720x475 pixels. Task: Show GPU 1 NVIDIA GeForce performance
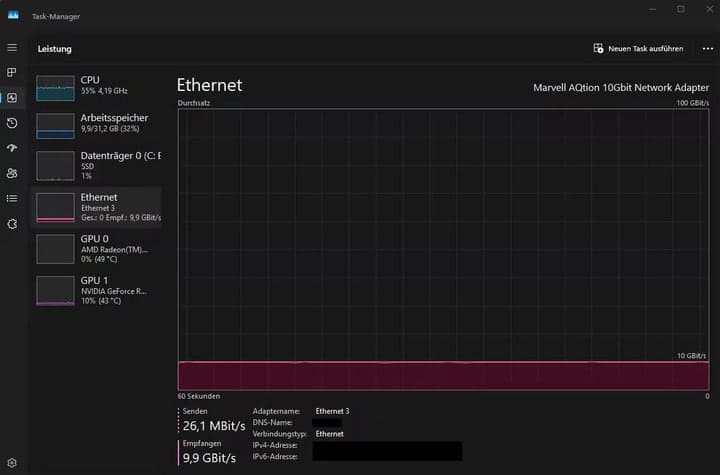coord(97,289)
